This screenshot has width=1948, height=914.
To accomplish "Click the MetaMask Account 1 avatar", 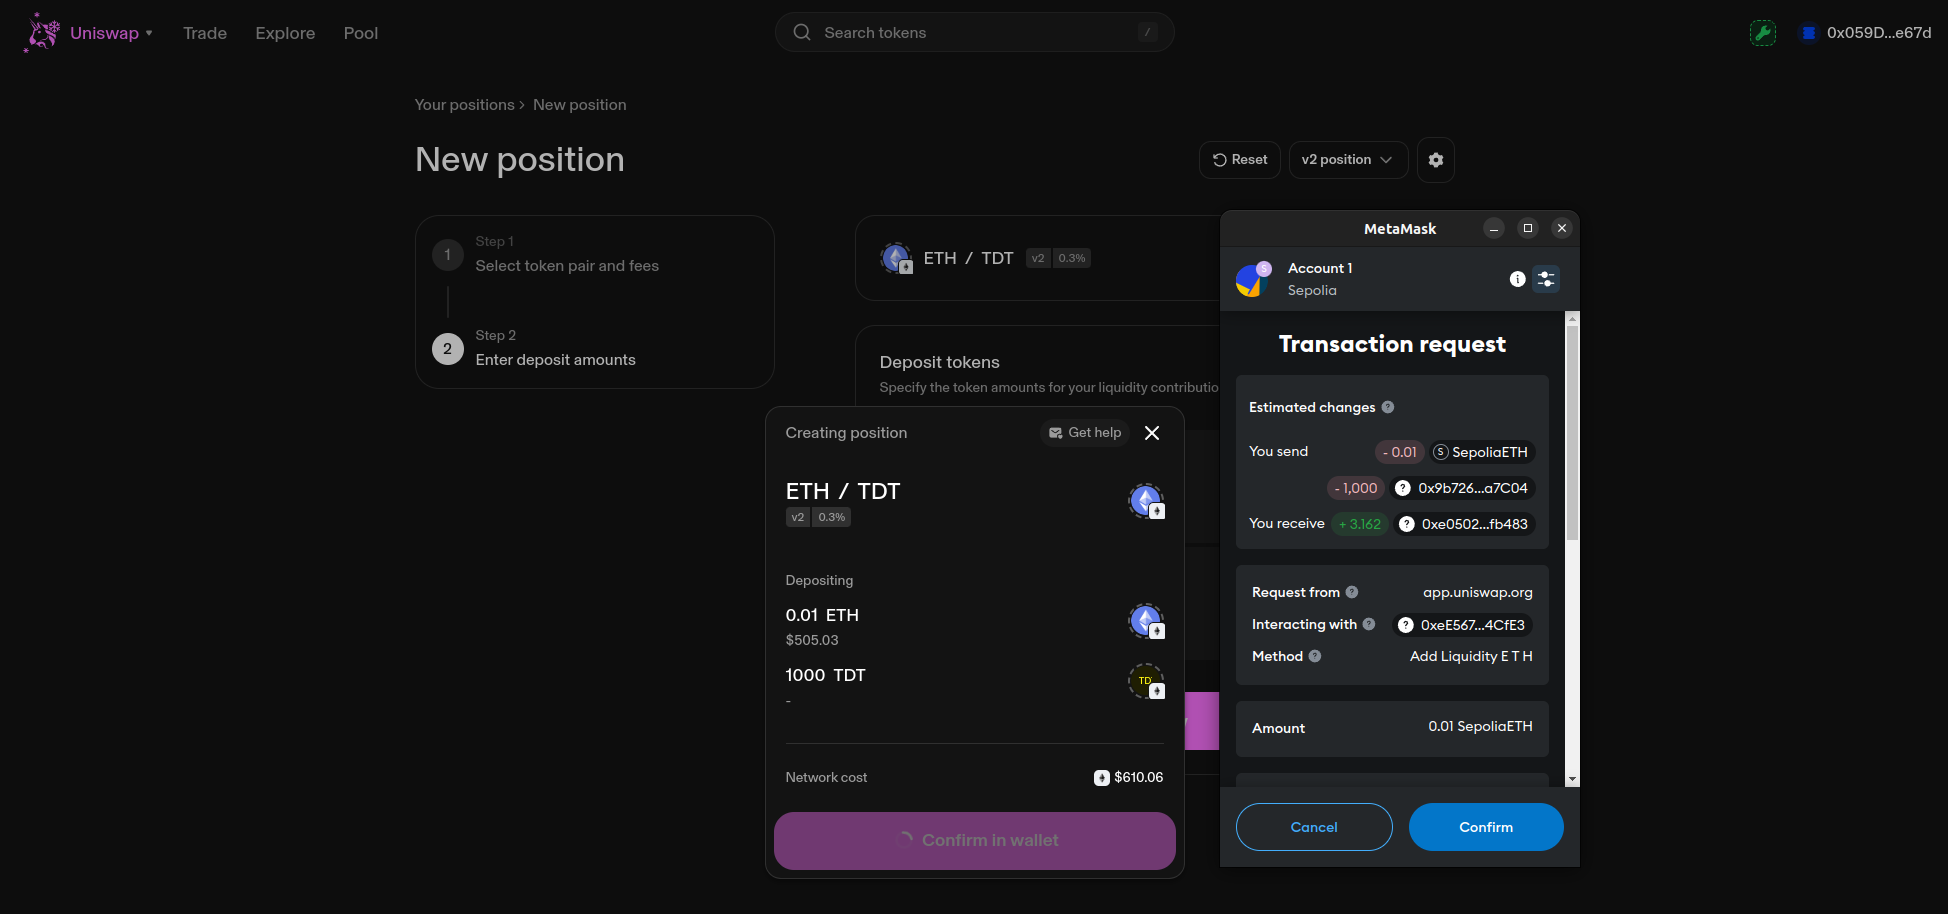I will click(1253, 279).
